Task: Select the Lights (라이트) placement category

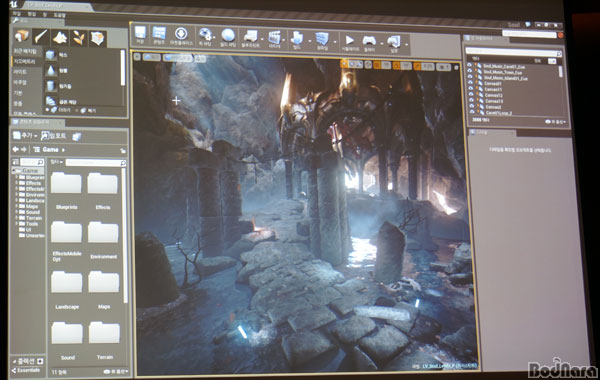Action: pos(21,72)
